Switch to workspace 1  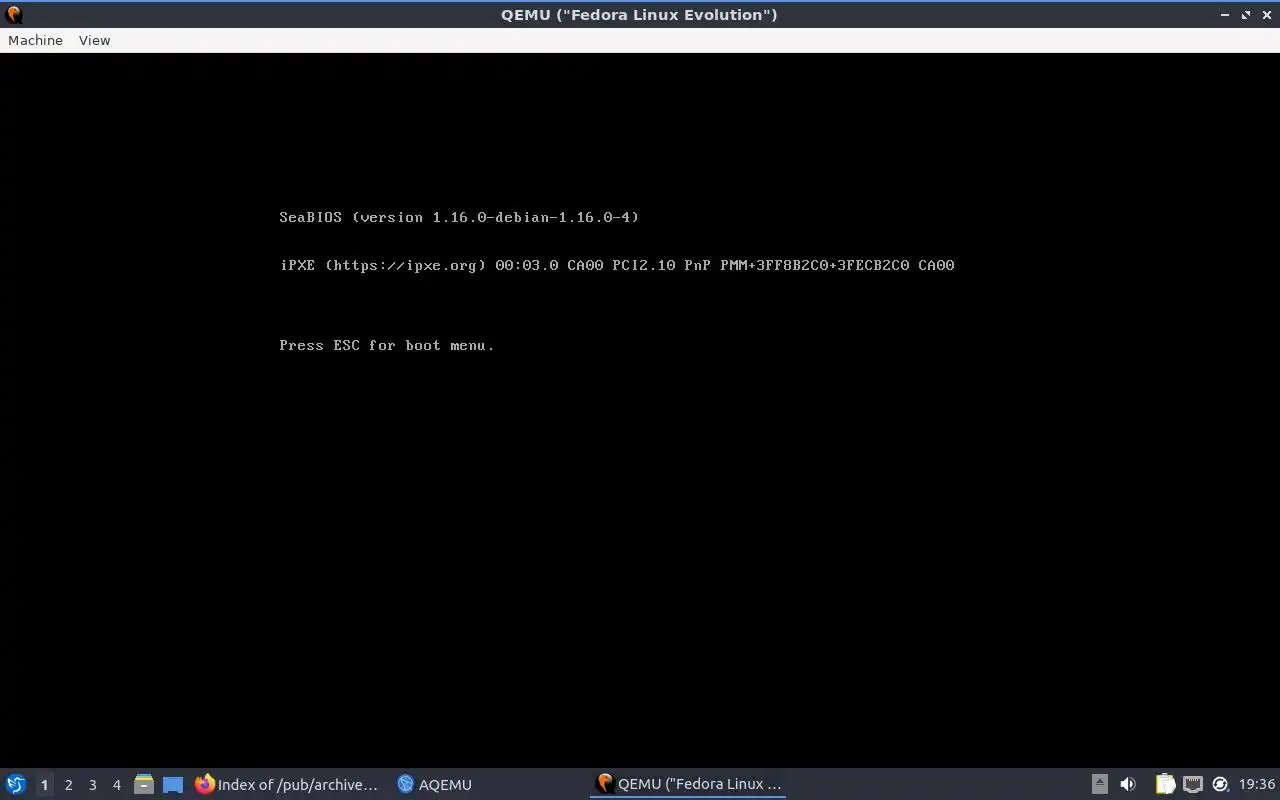(x=44, y=785)
